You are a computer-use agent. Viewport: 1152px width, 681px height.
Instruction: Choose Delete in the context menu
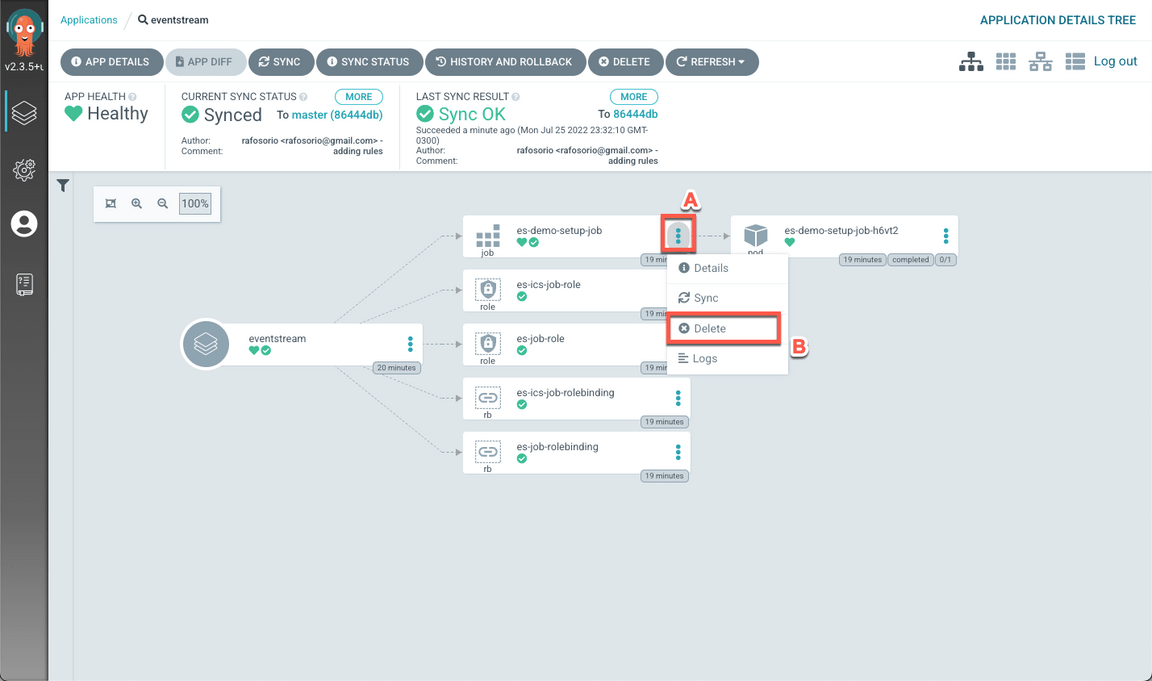click(x=710, y=328)
